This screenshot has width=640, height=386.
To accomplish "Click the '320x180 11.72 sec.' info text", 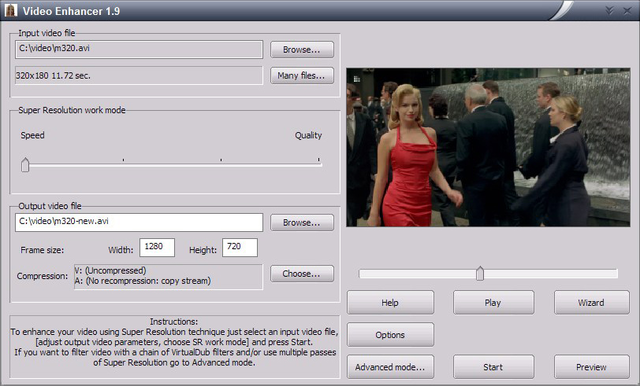I will click(53, 75).
